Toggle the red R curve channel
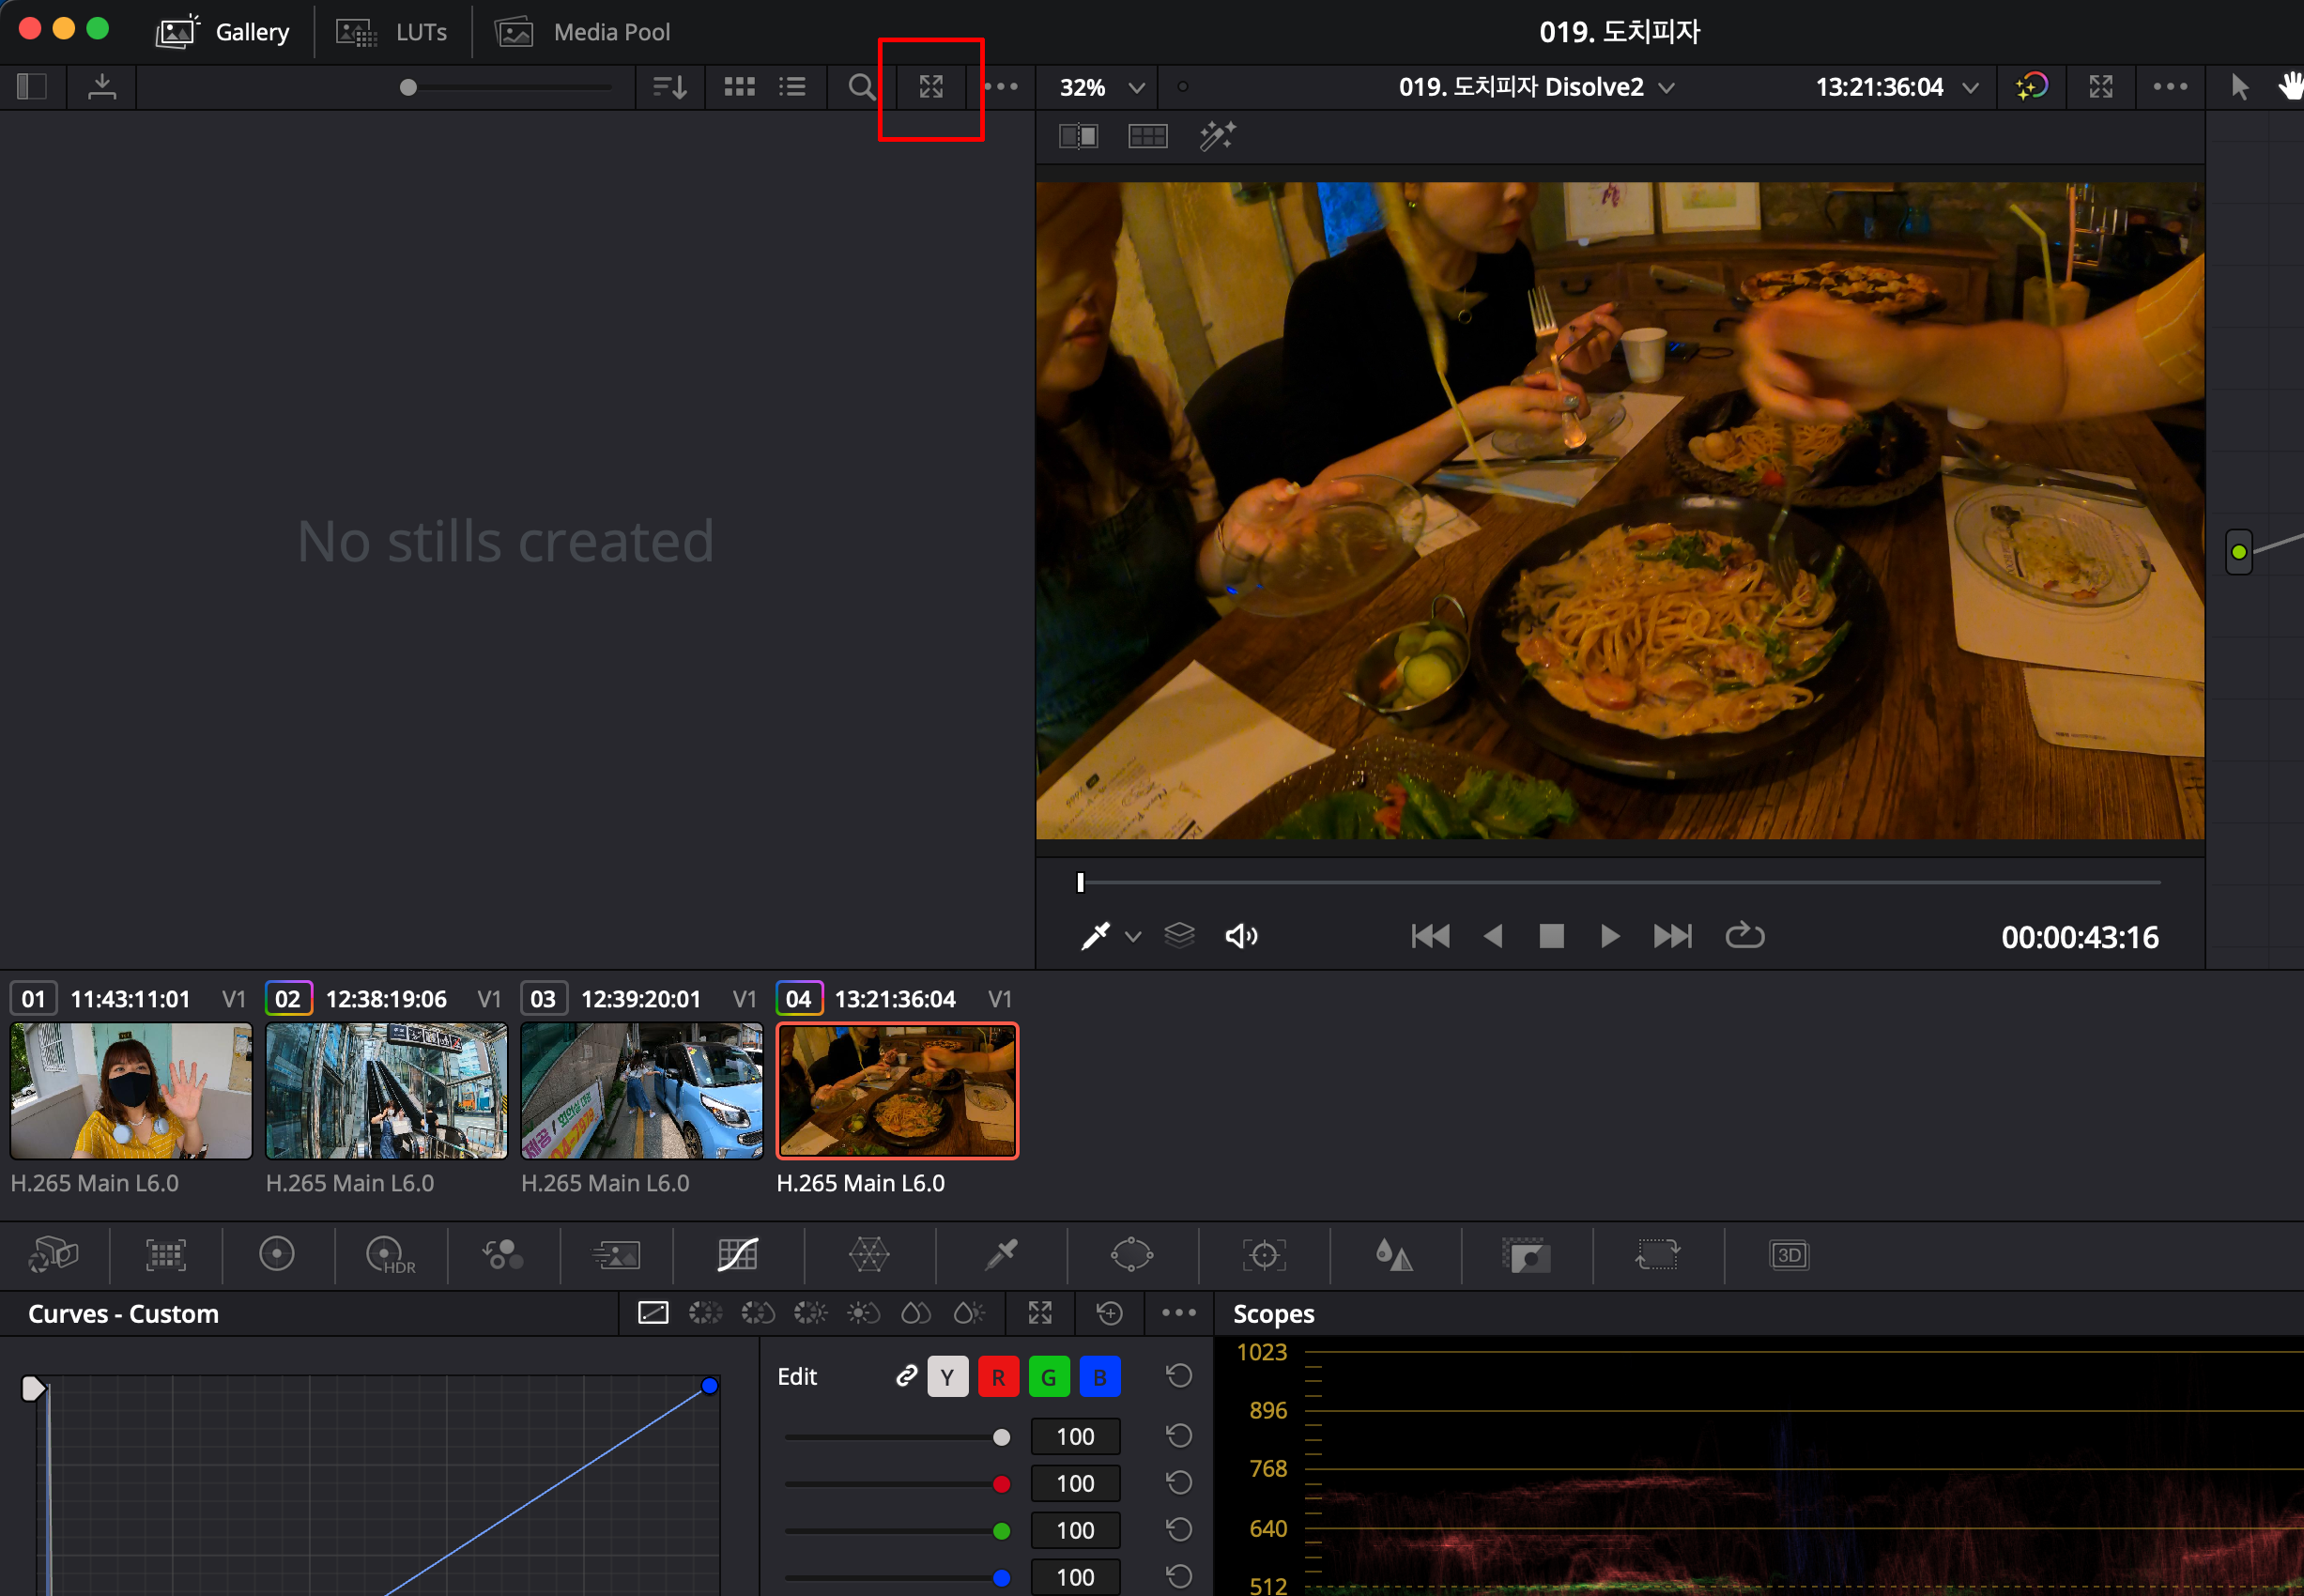Viewport: 2304px width, 1596px height. click(x=998, y=1377)
